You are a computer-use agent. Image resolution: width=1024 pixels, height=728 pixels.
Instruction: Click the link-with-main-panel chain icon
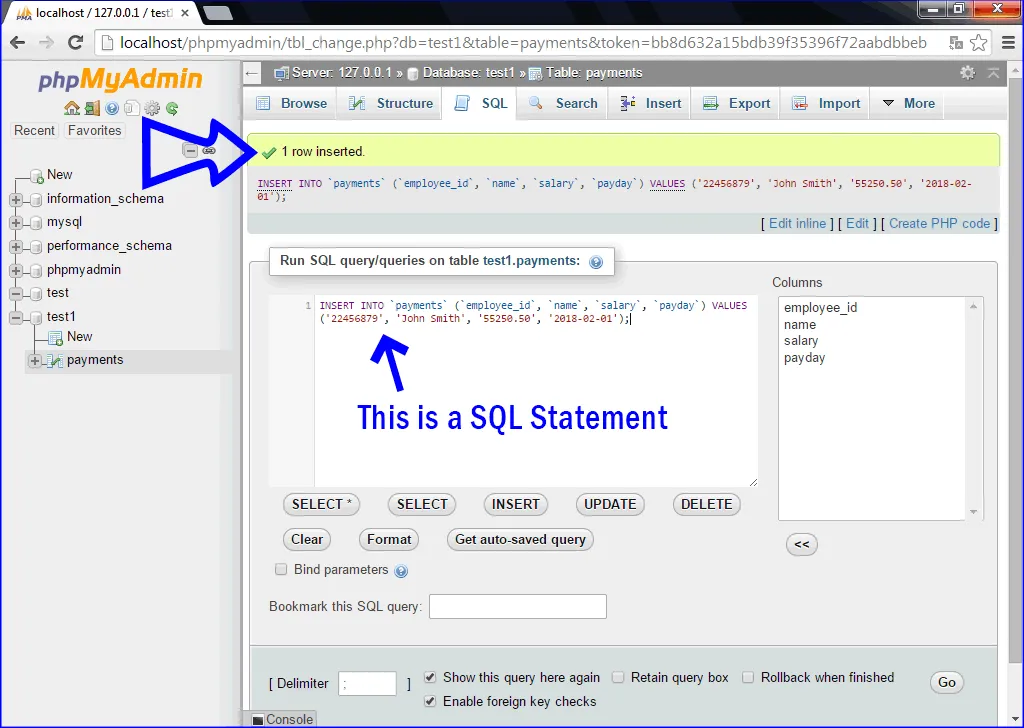tap(209, 151)
